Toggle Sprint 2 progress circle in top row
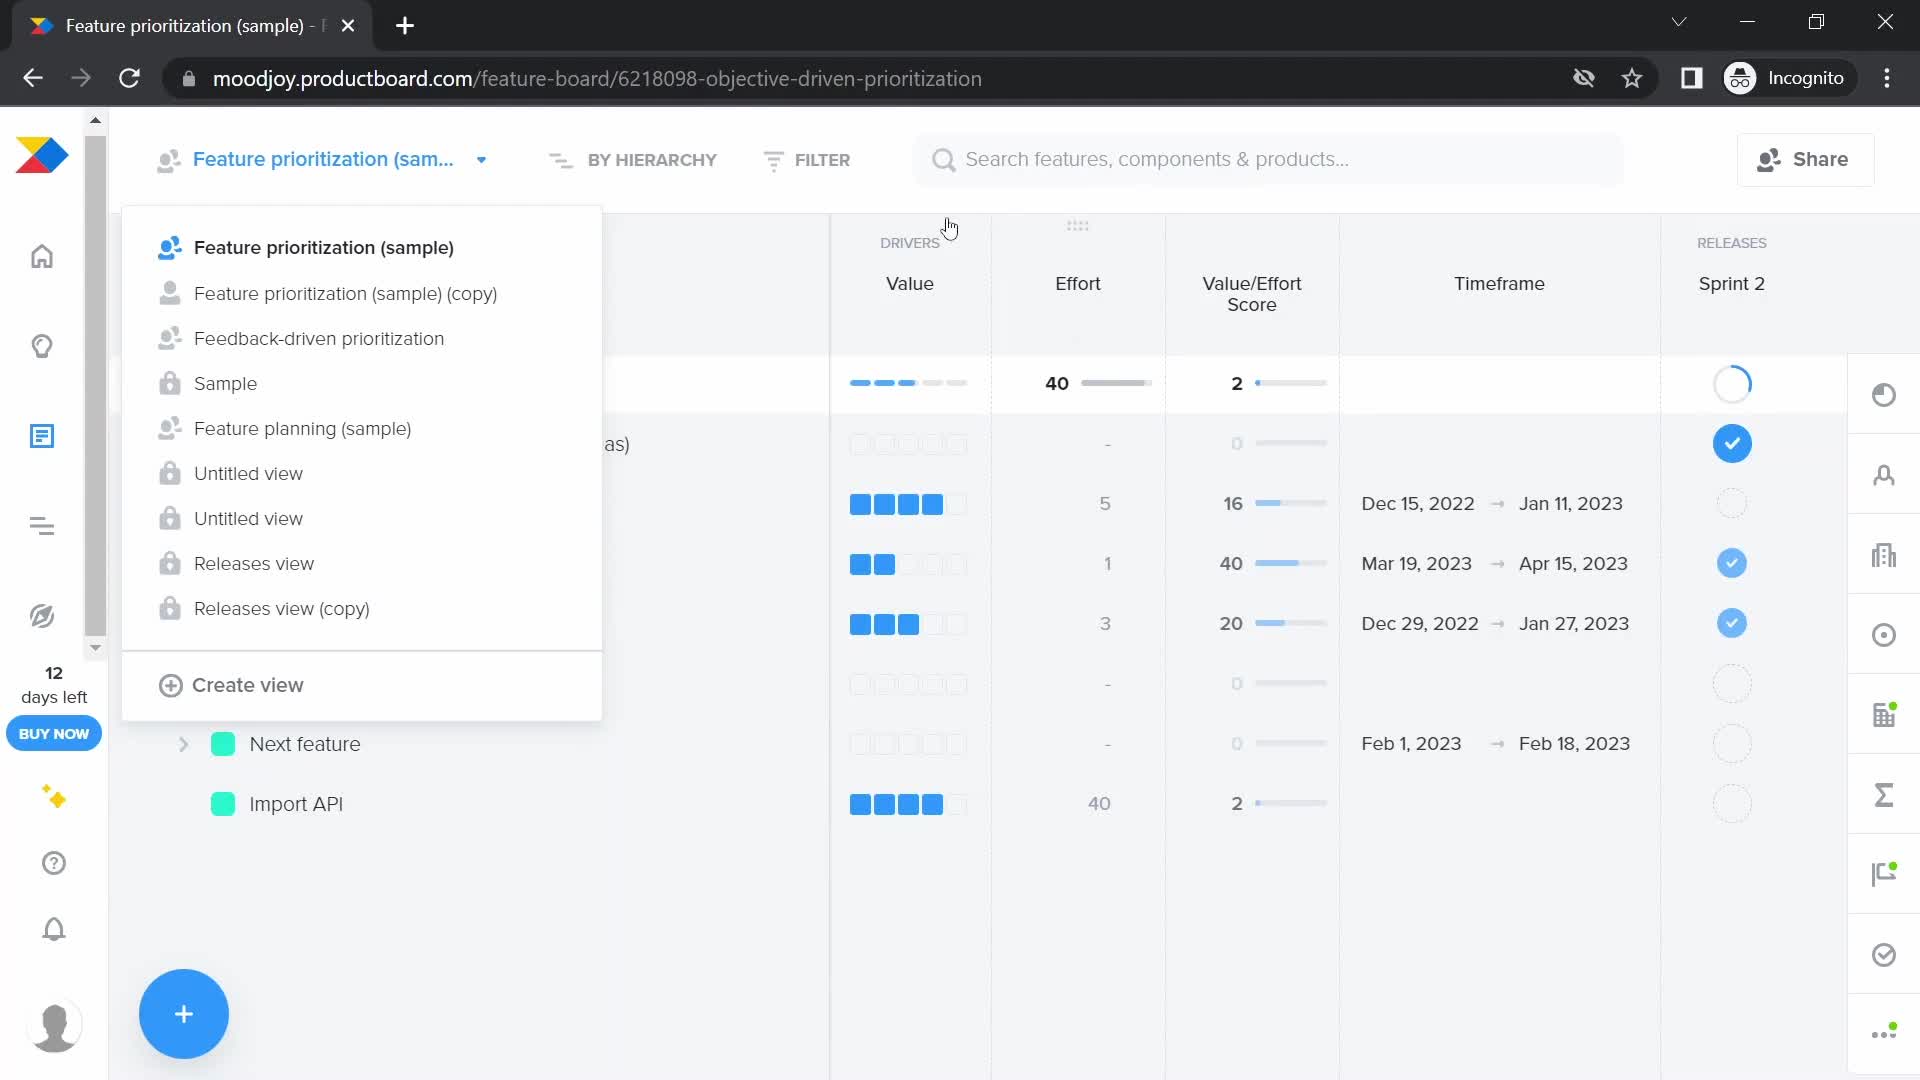This screenshot has width=1920, height=1080. pos(1732,383)
